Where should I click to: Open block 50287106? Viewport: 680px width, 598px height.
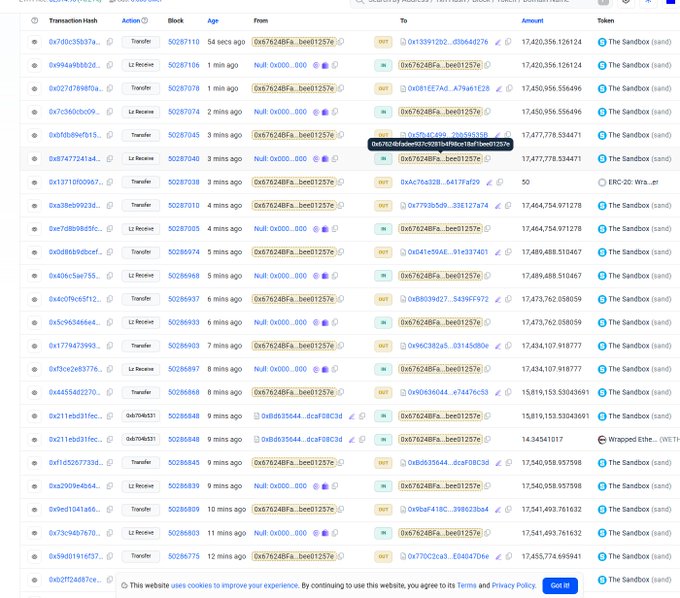pyautogui.click(x=183, y=65)
